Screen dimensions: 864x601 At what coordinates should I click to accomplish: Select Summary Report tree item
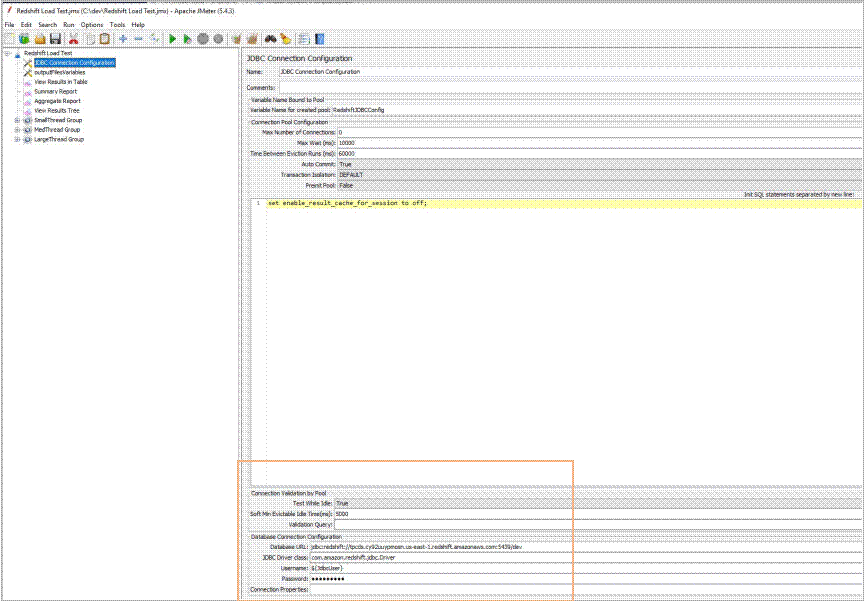coord(56,91)
